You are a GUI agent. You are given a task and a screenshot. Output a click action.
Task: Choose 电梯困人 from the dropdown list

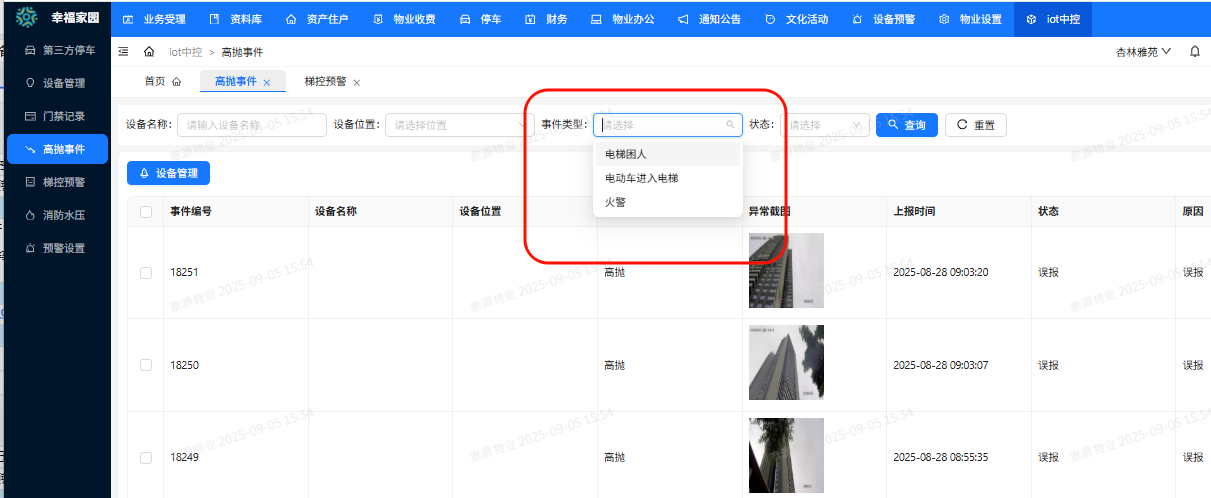coord(626,154)
